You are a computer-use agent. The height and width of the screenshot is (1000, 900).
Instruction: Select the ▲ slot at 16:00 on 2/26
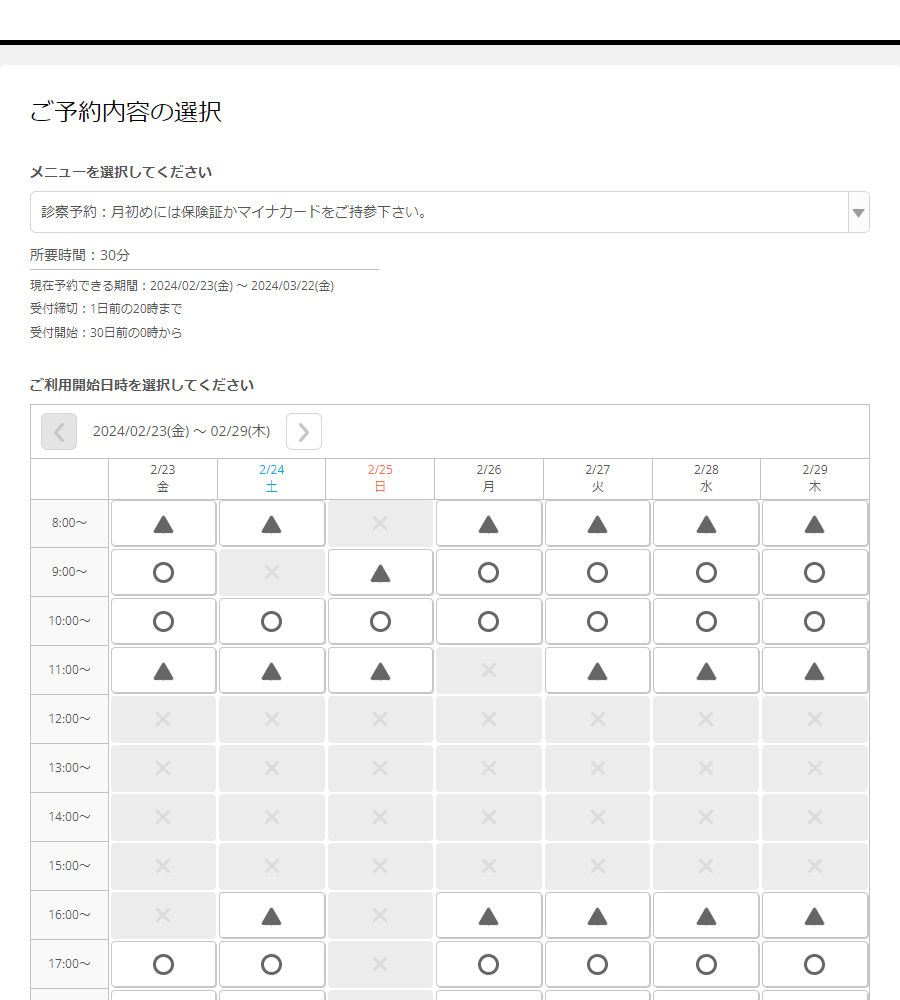489,915
